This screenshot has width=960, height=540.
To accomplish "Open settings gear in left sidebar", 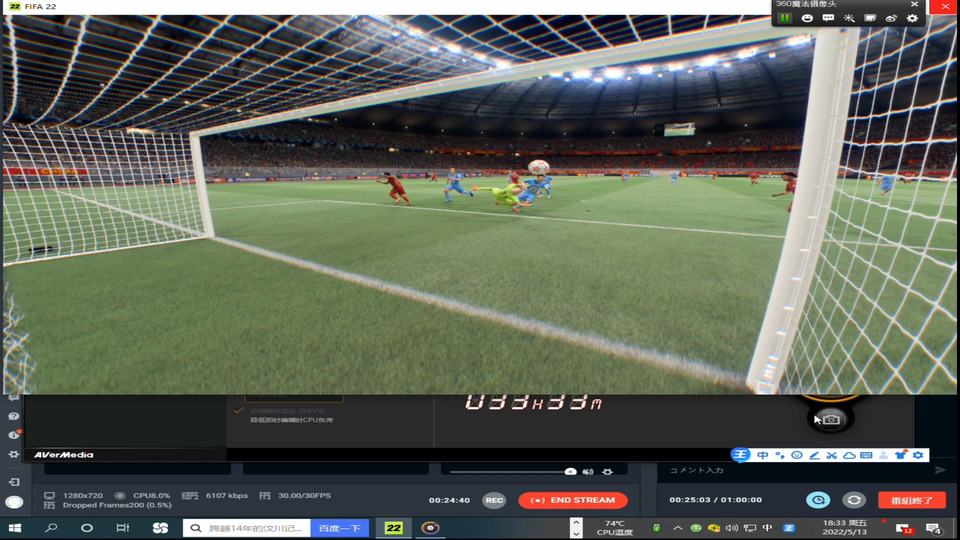I will tap(13, 454).
